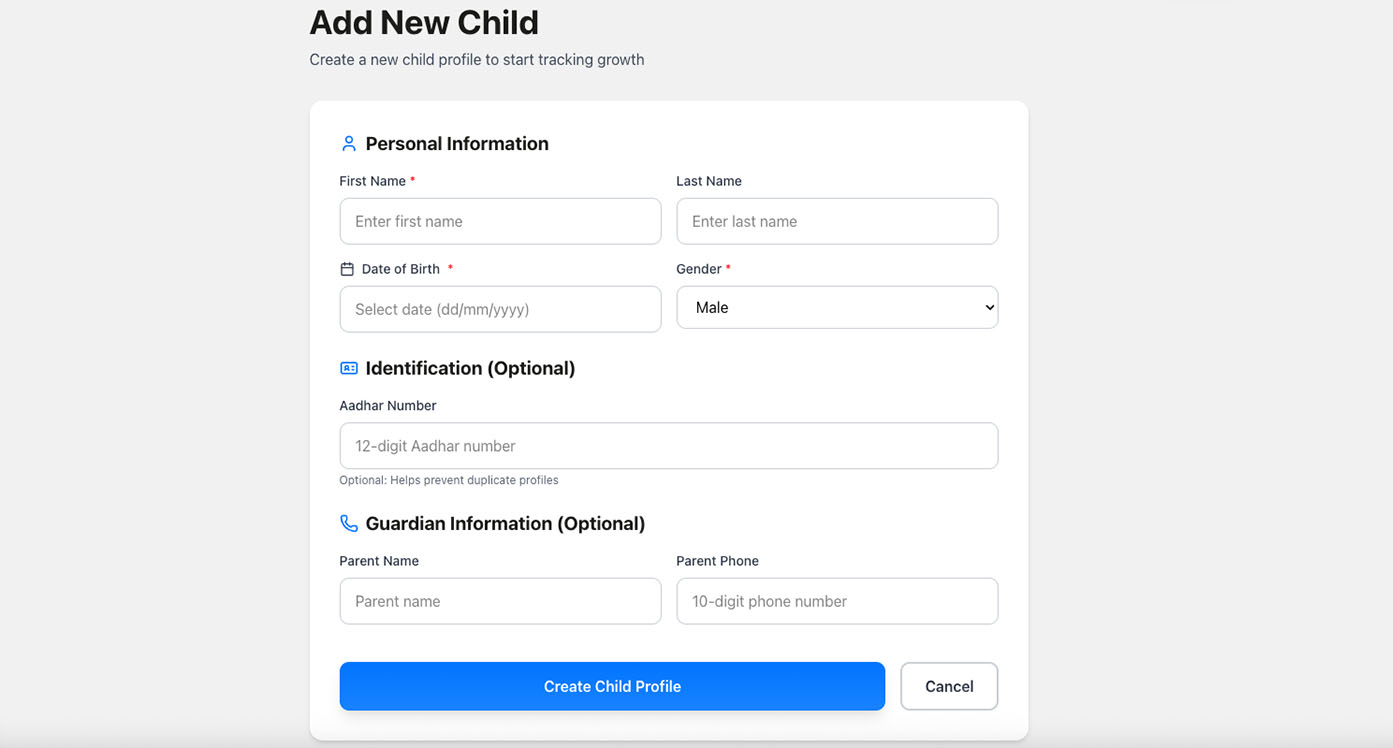1393x748 pixels.
Task: Click the person icon beside Personal Information
Action: point(348,143)
